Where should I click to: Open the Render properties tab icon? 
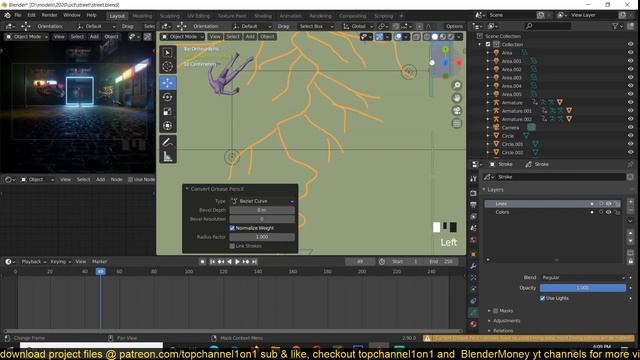click(x=473, y=193)
